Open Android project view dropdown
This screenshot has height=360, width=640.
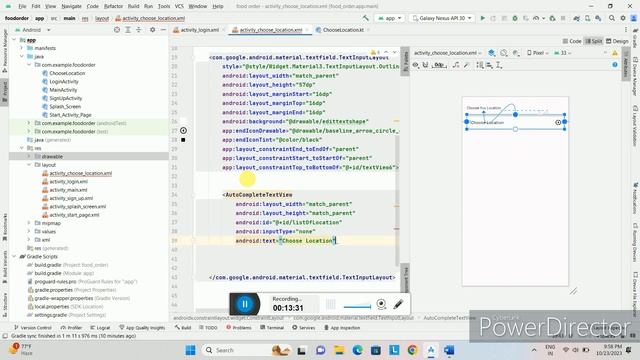click(x=33, y=30)
